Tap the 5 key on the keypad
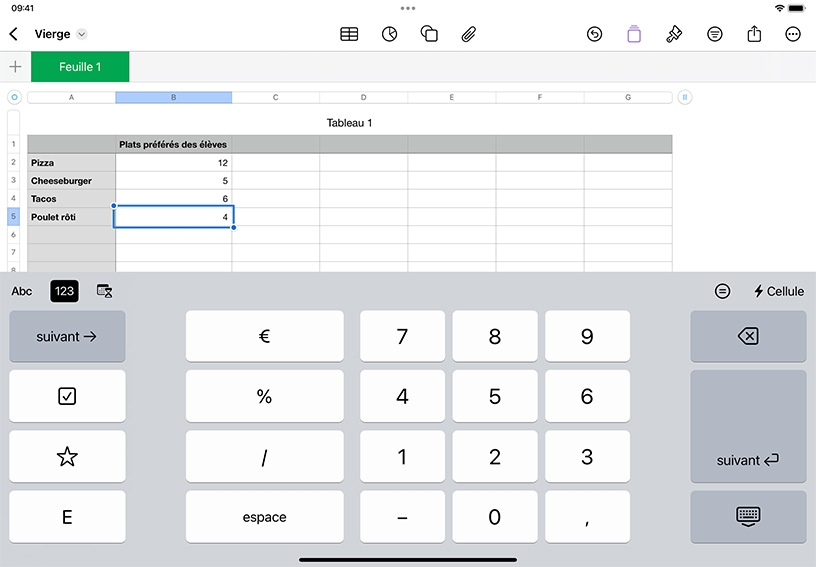Viewport: 816px width, 567px height. (x=495, y=396)
